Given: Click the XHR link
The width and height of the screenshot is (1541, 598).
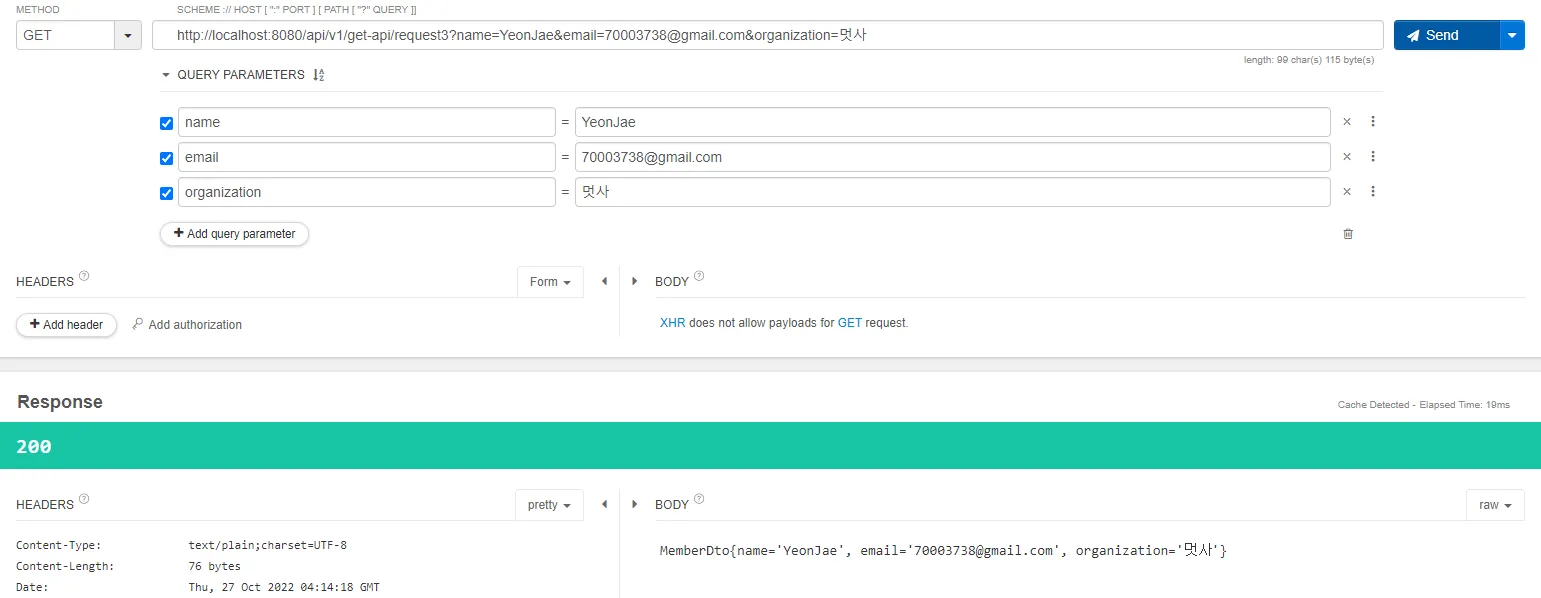Looking at the screenshot, I should pos(673,323).
